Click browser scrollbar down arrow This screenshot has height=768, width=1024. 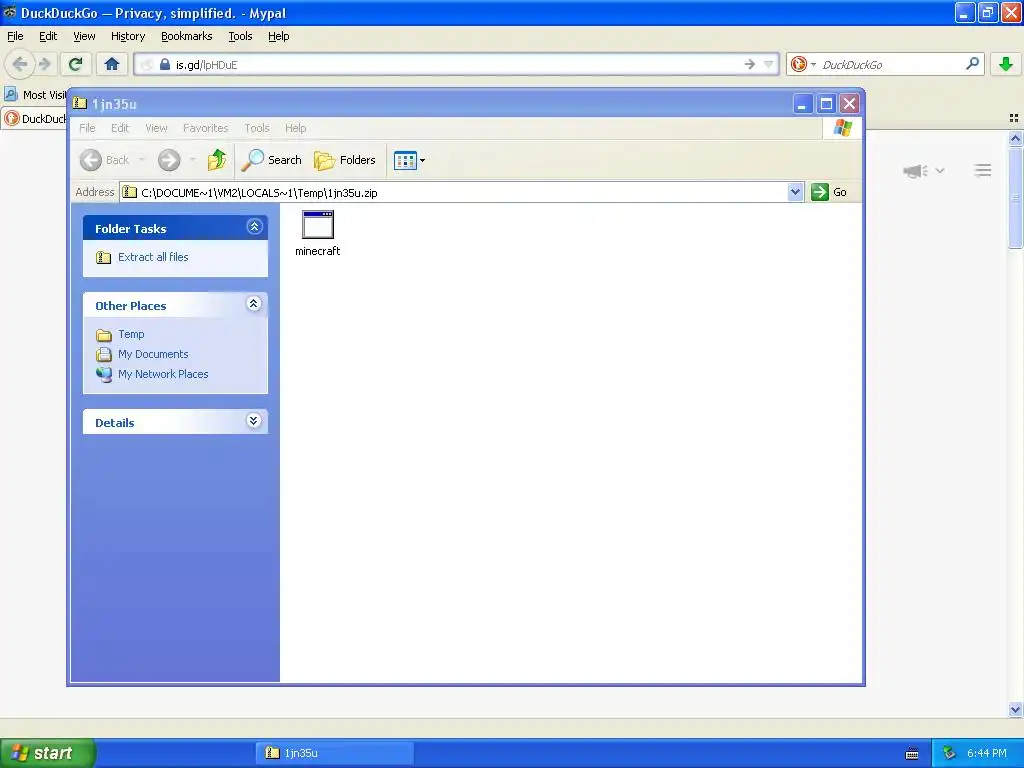pos(1015,709)
